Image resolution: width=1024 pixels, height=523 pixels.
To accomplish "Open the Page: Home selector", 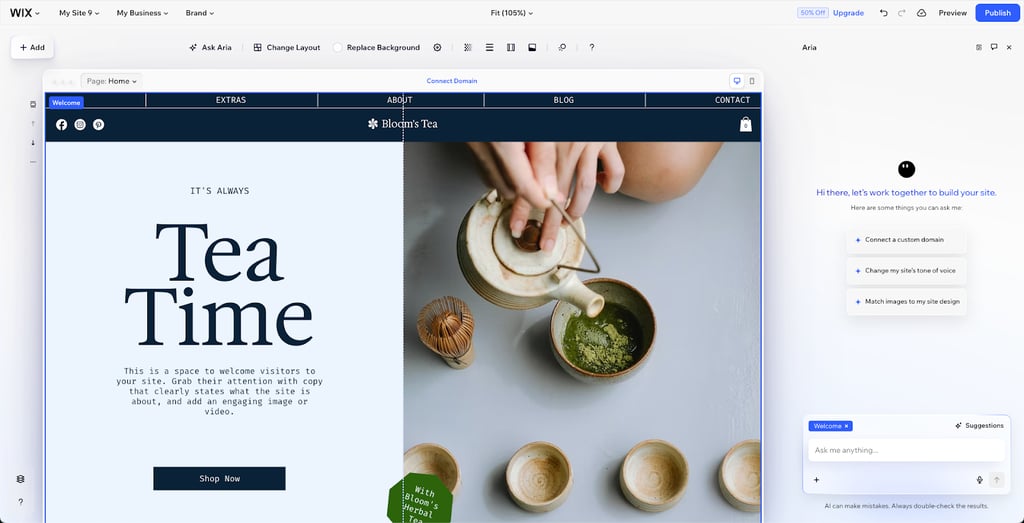I will (112, 81).
